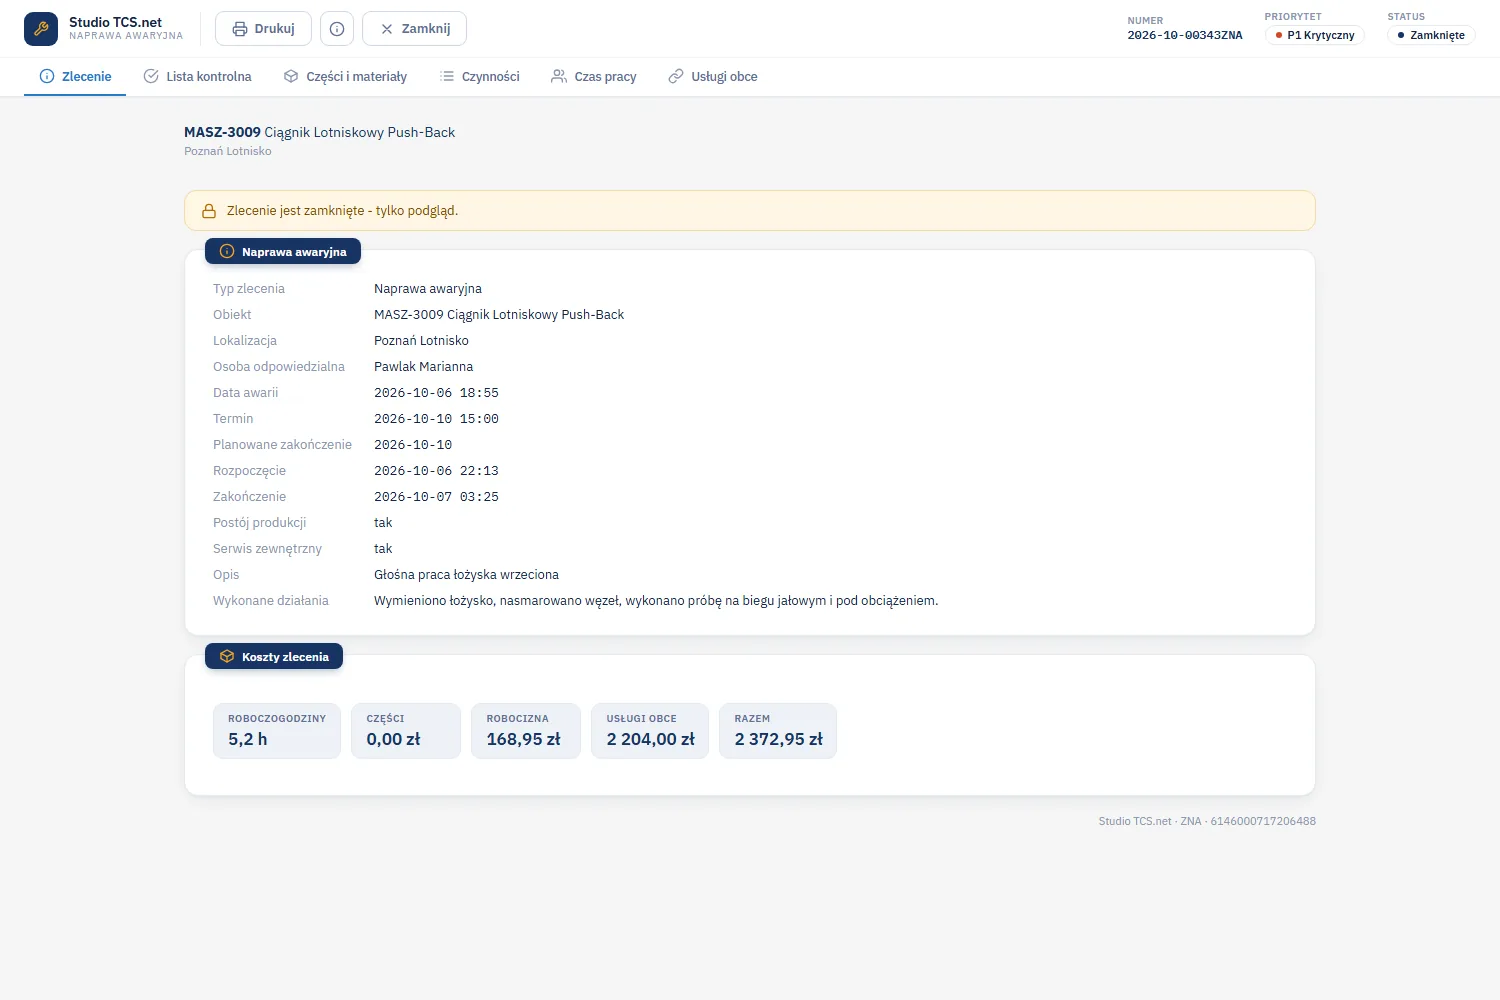
Task: Open the Części i materiały tab
Action: (x=345, y=76)
